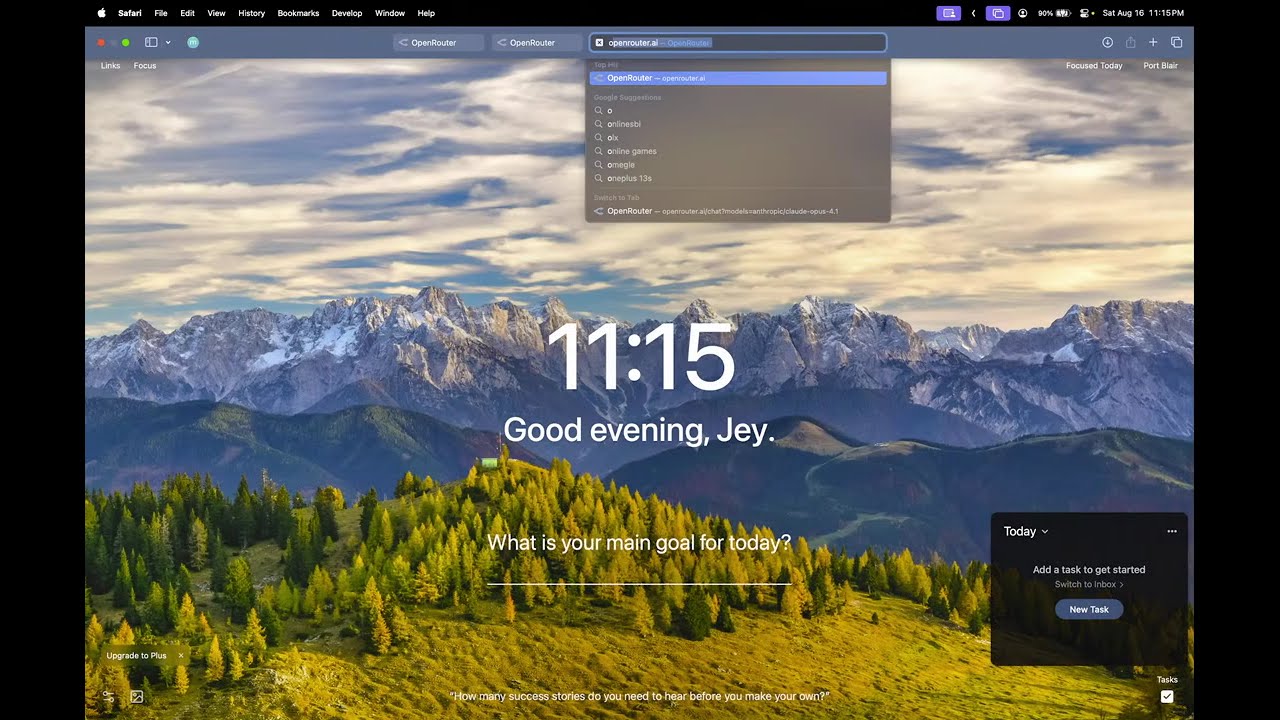
Task: Open the Focus section
Action: tap(145, 66)
